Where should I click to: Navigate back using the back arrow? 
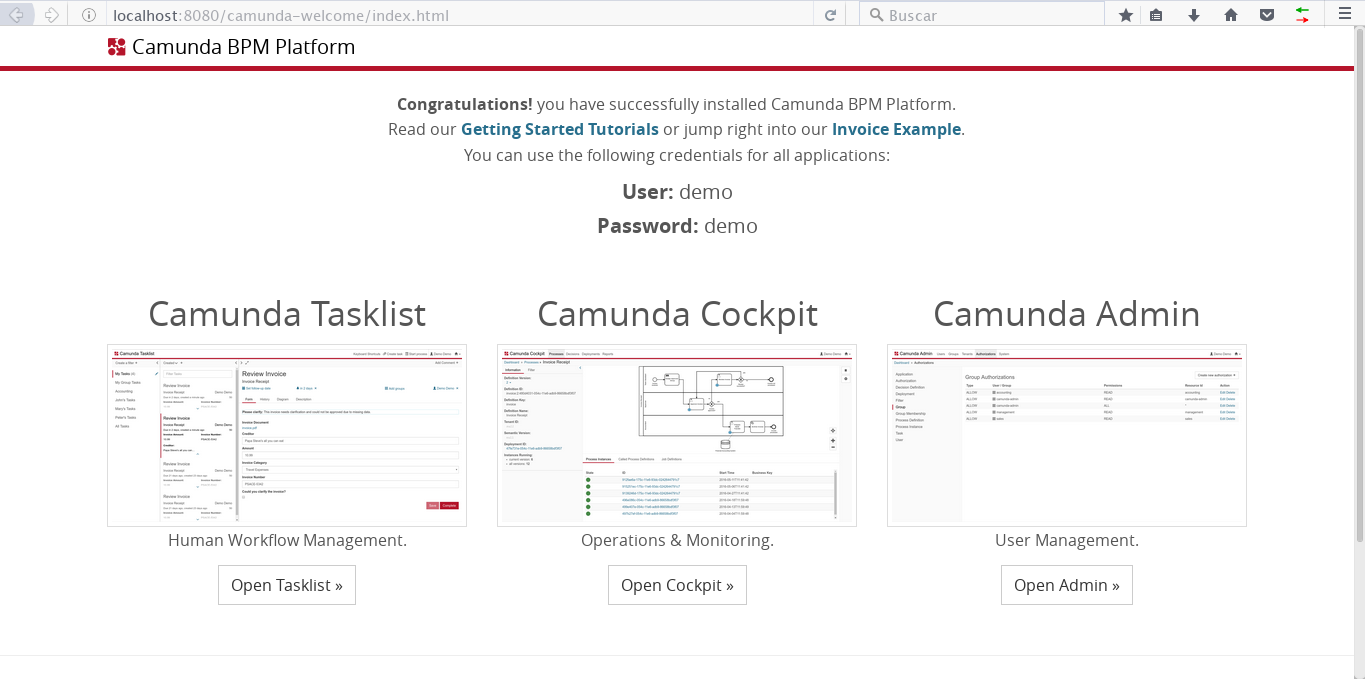17,14
